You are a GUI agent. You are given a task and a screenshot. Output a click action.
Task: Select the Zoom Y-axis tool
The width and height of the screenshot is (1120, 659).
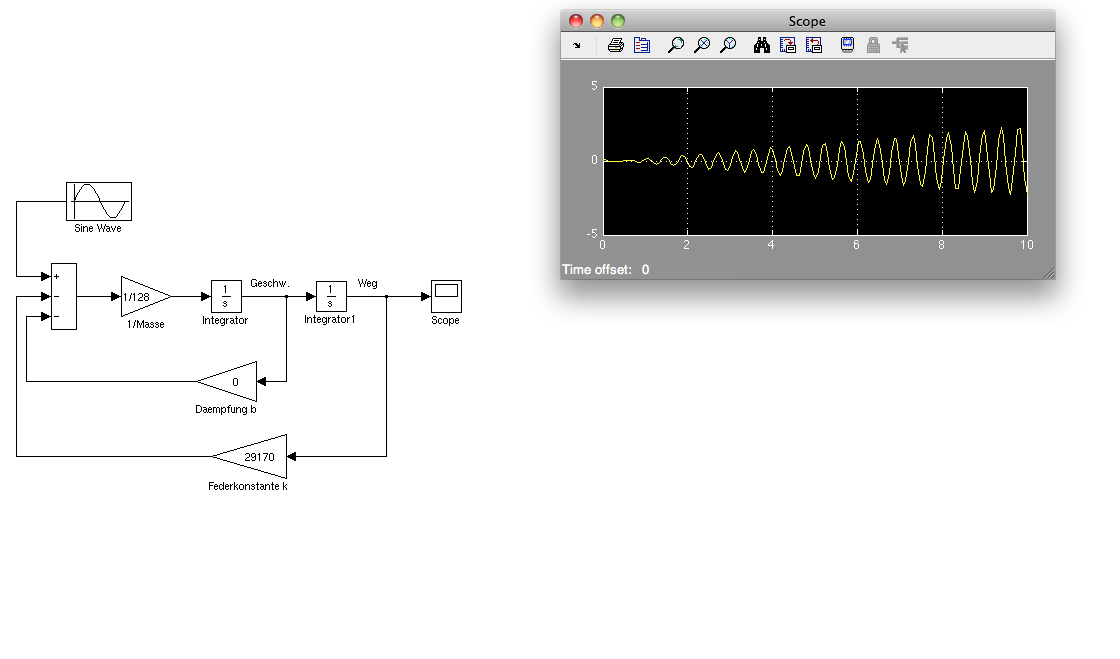point(728,45)
